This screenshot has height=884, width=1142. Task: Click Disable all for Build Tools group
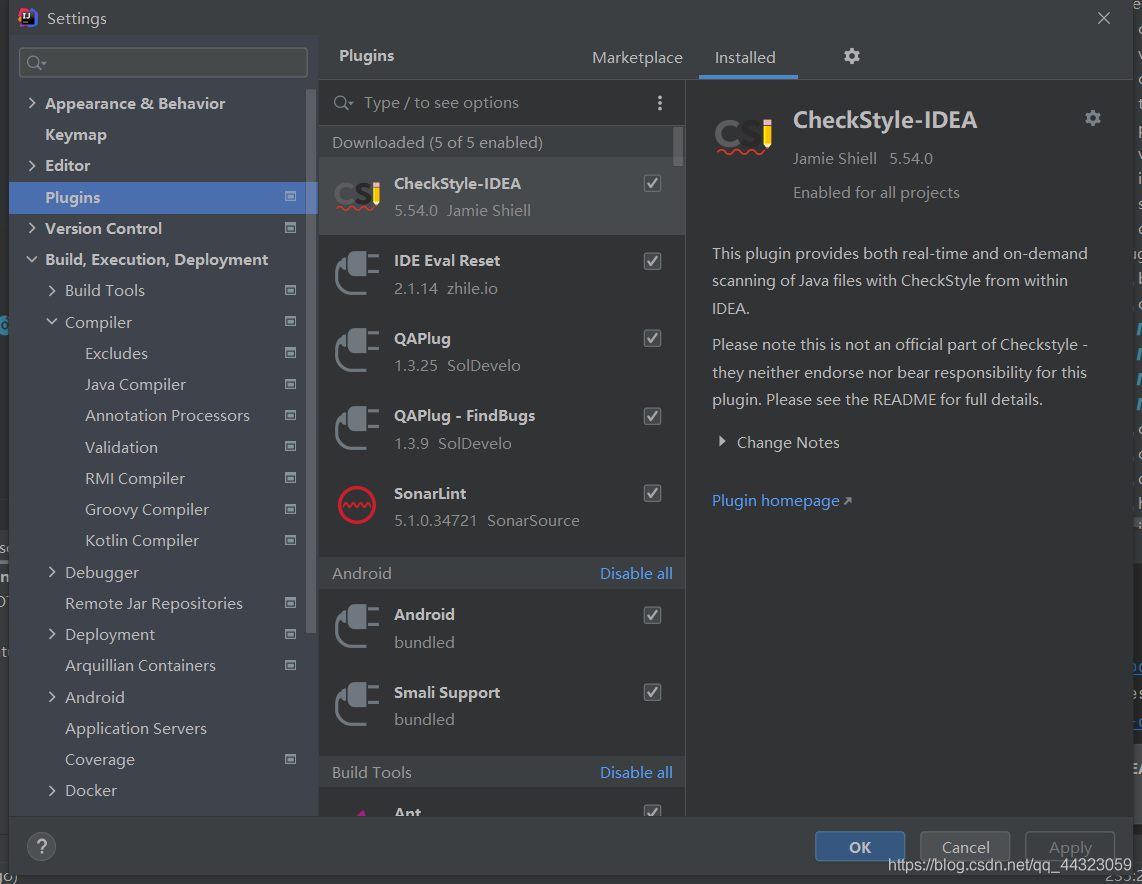coord(636,773)
